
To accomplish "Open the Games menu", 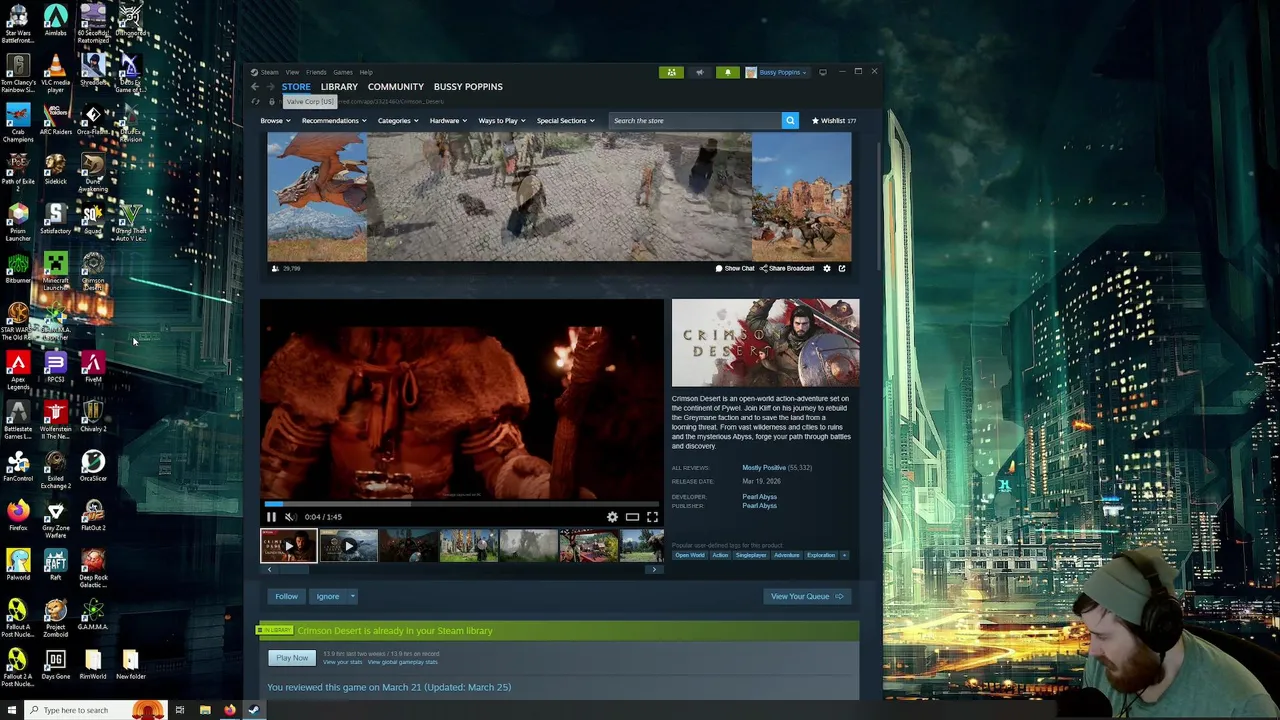I will click(343, 72).
